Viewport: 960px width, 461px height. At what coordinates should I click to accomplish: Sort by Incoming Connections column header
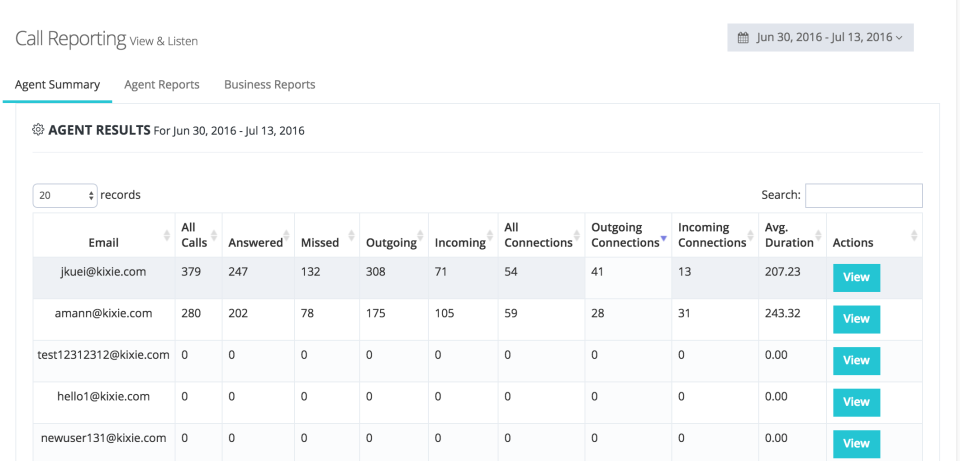(x=712, y=235)
